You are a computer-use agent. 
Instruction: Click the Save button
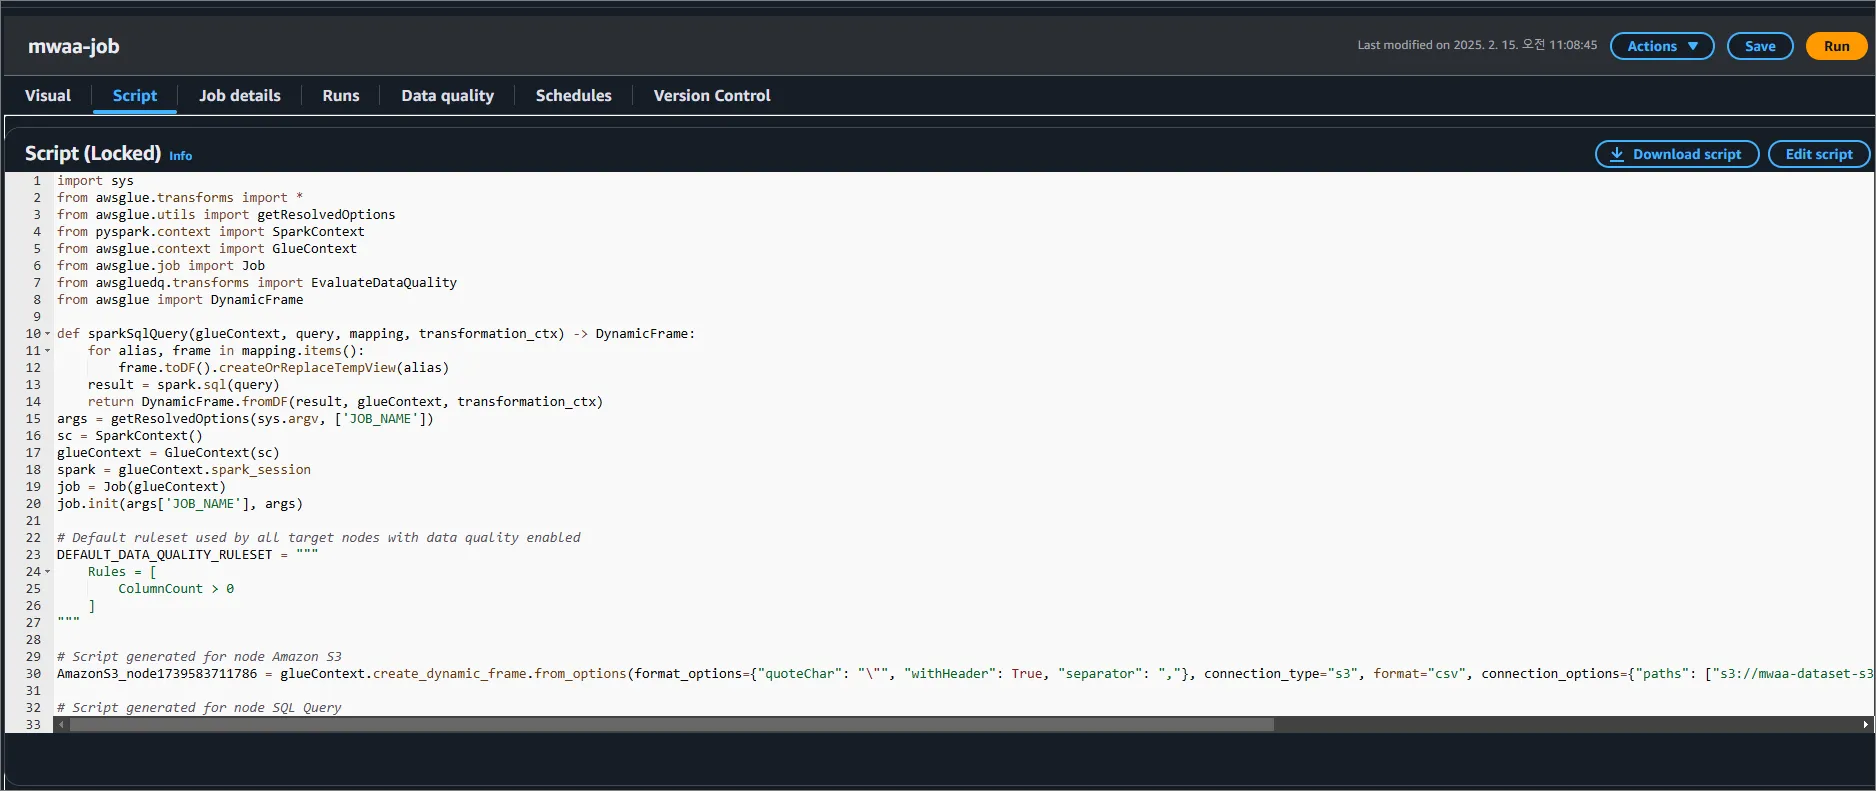point(1760,46)
